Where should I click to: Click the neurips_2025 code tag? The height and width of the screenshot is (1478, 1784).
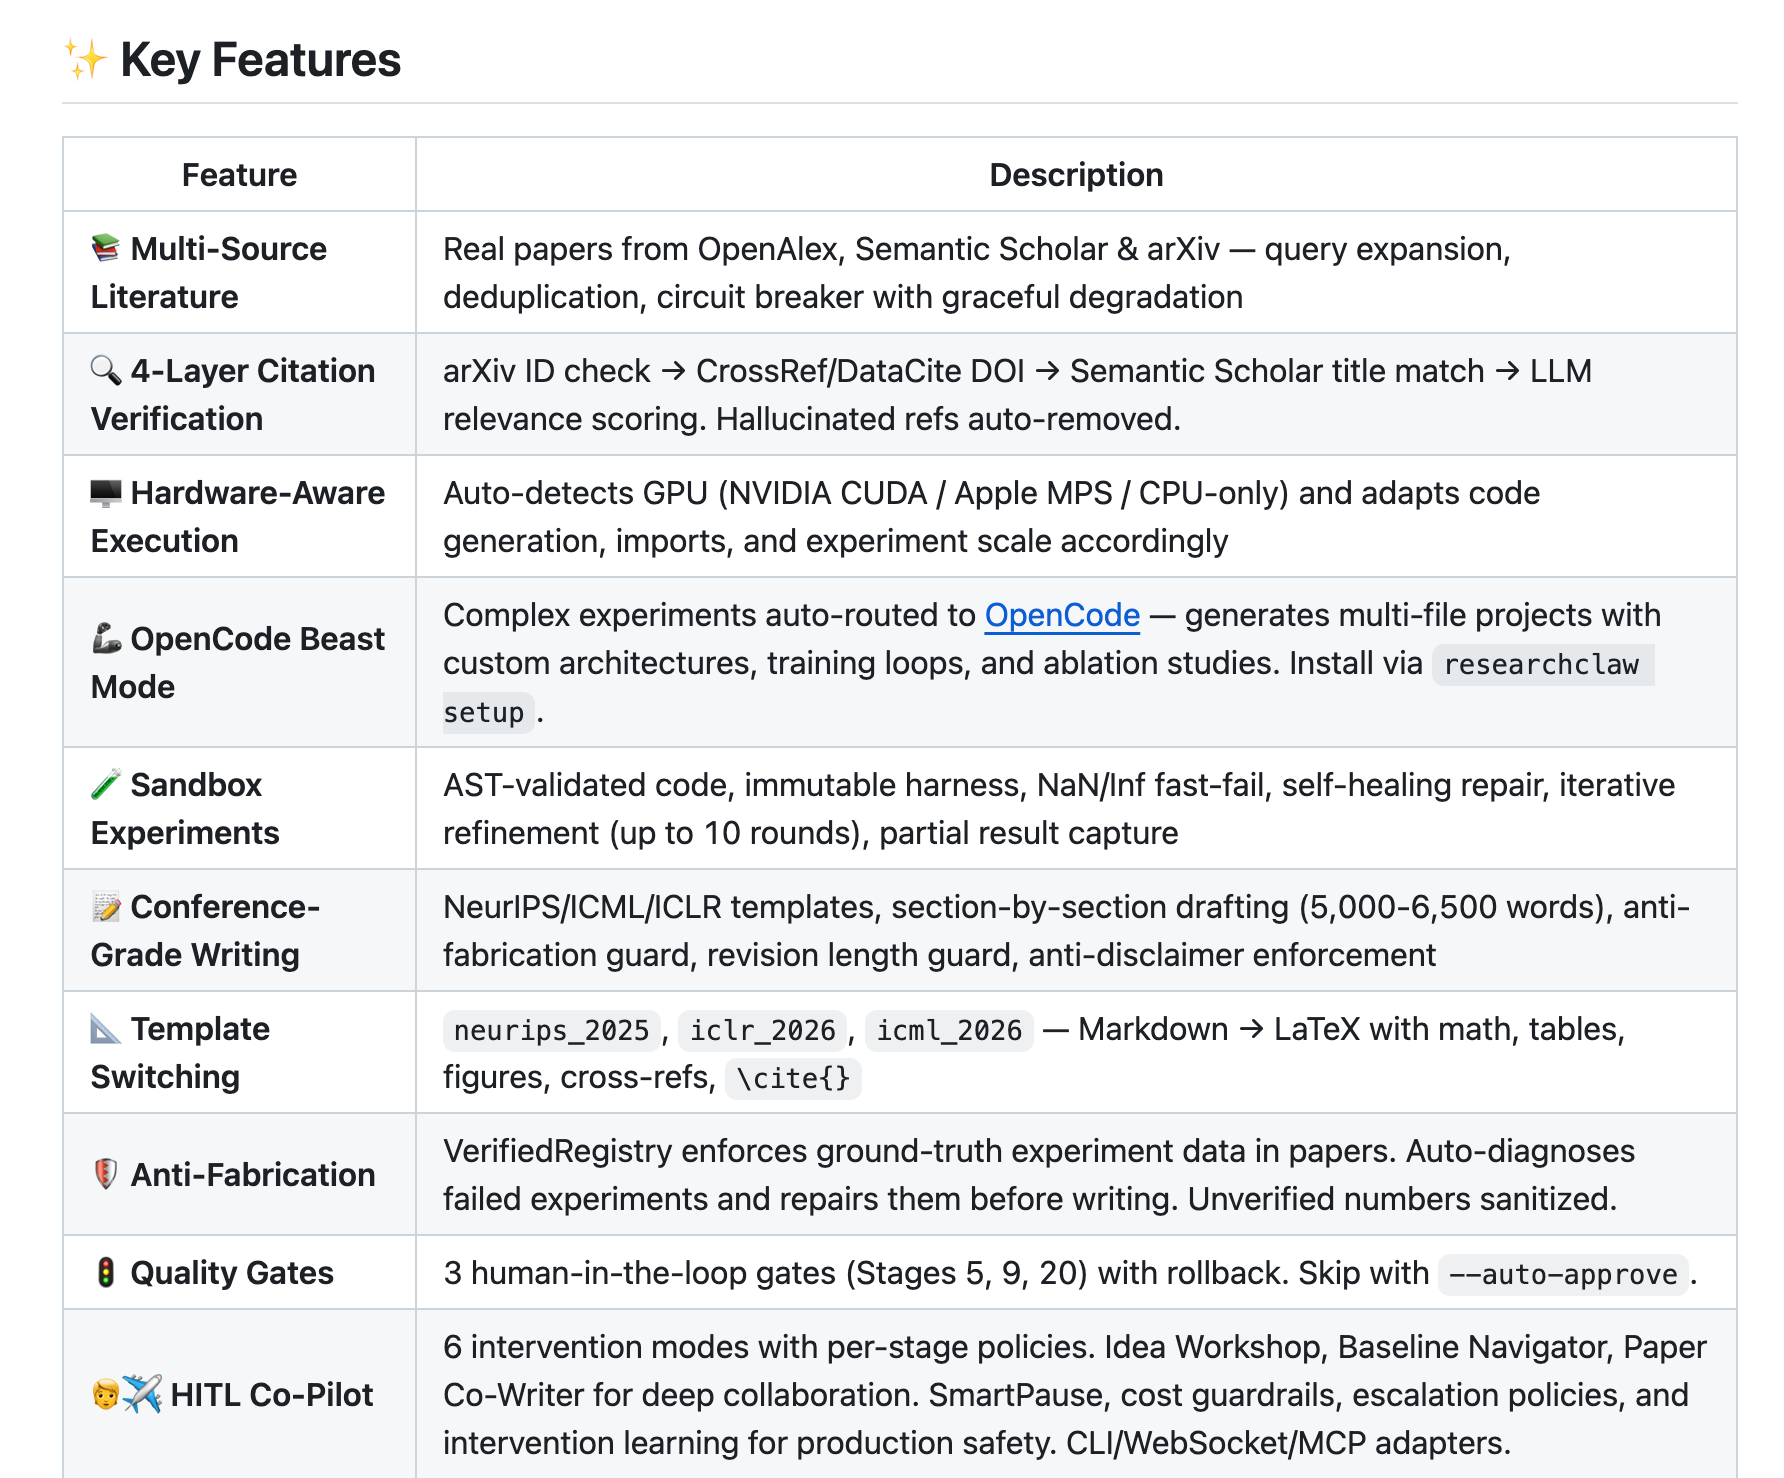tap(551, 1030)
